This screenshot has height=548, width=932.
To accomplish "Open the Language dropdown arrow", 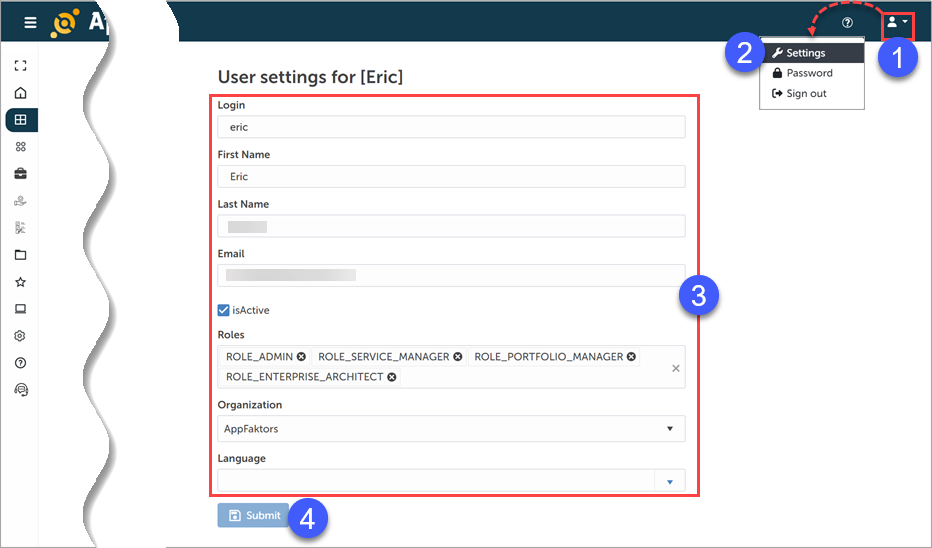I will [x=670, y=482].
